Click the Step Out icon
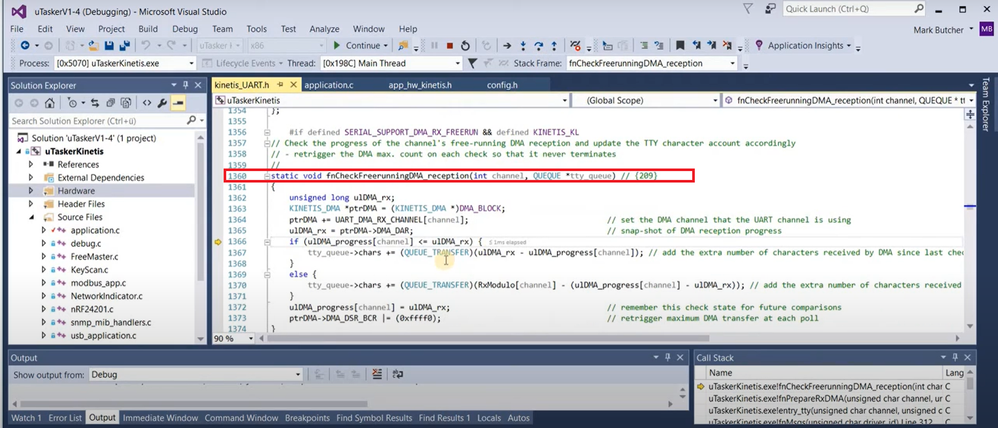 click(554, 46)
